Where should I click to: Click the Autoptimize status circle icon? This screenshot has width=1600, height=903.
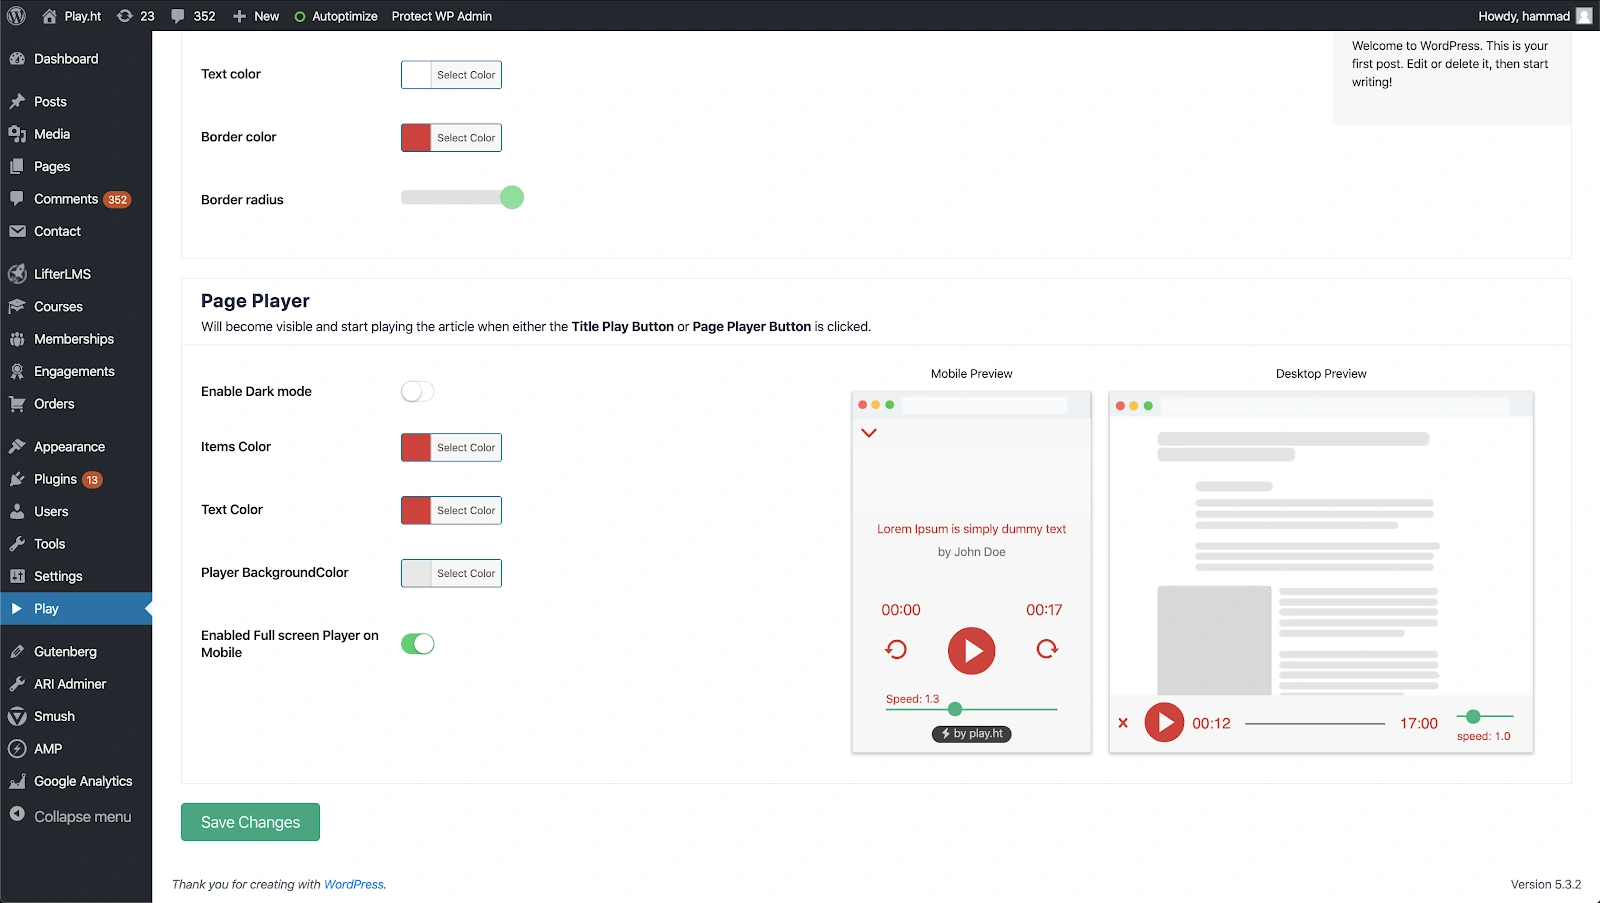pos(300,17)
